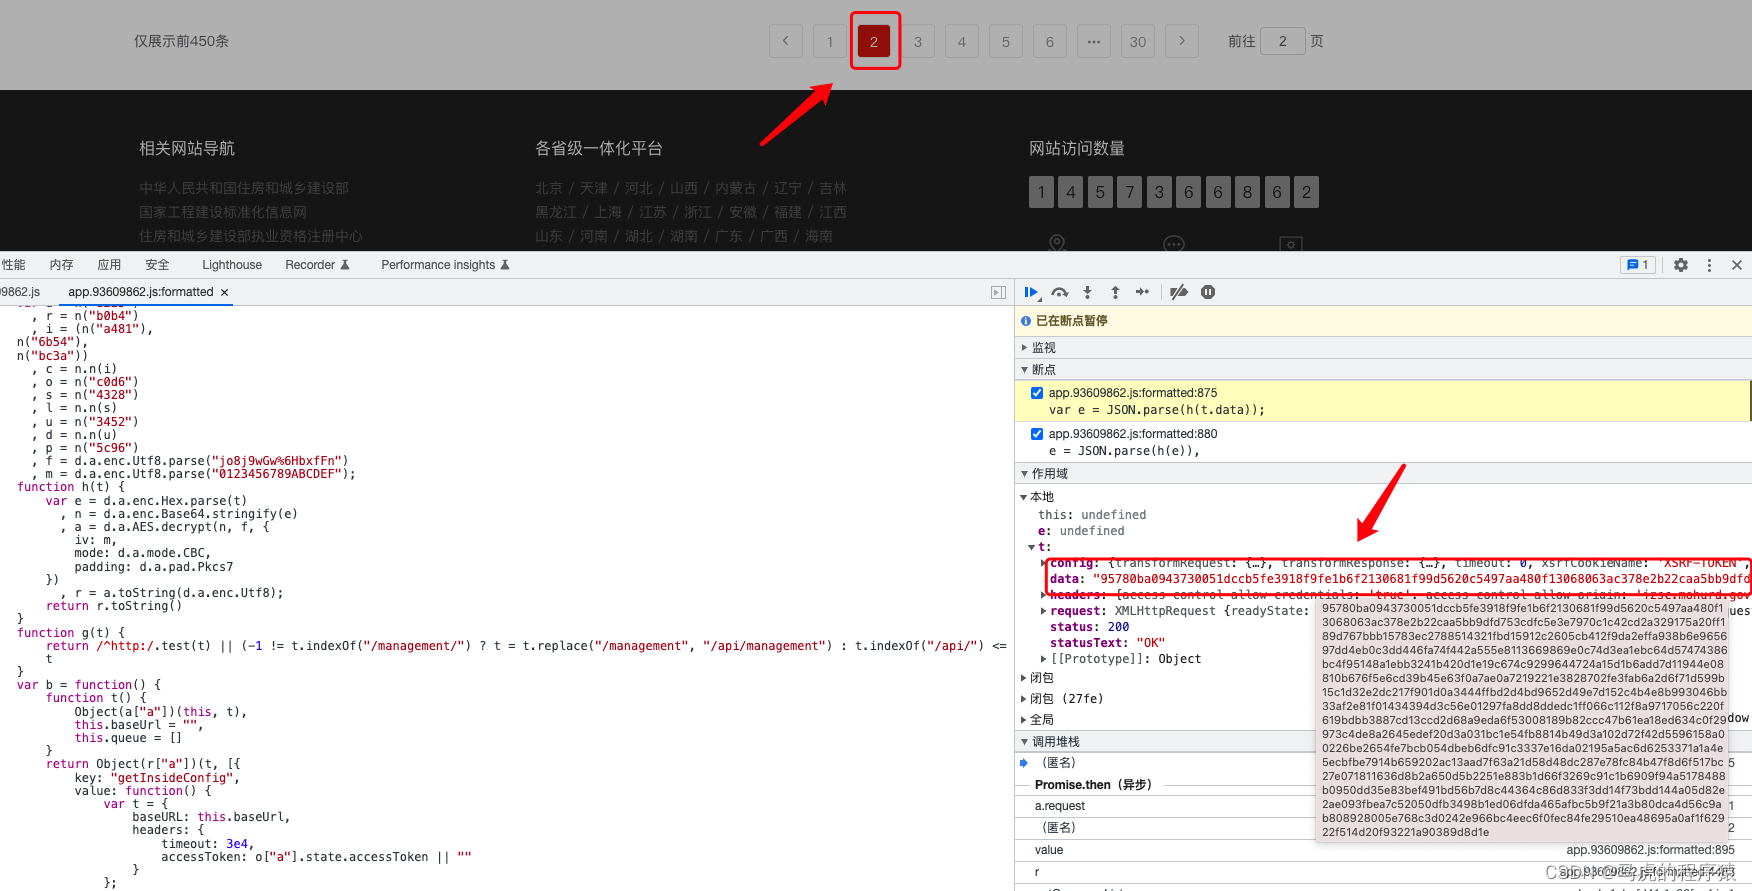Toggle breakpoint at line 880
This screenshot has height=891, width=1752.
pos(1037,434)
